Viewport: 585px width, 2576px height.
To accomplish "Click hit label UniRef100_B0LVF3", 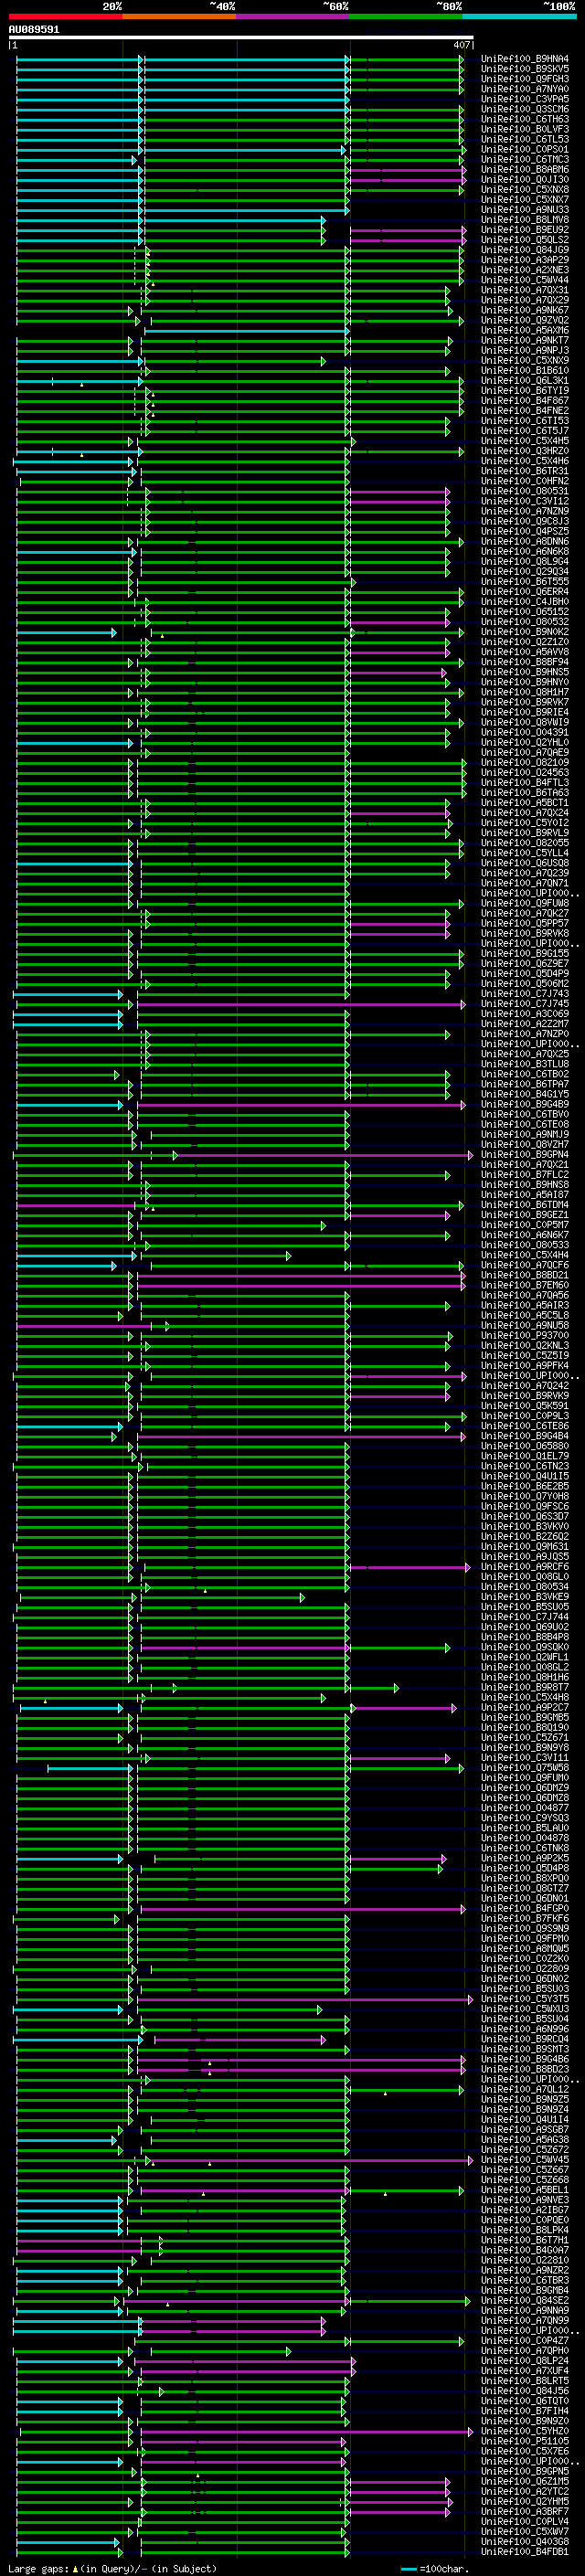I will click(525, 129).
